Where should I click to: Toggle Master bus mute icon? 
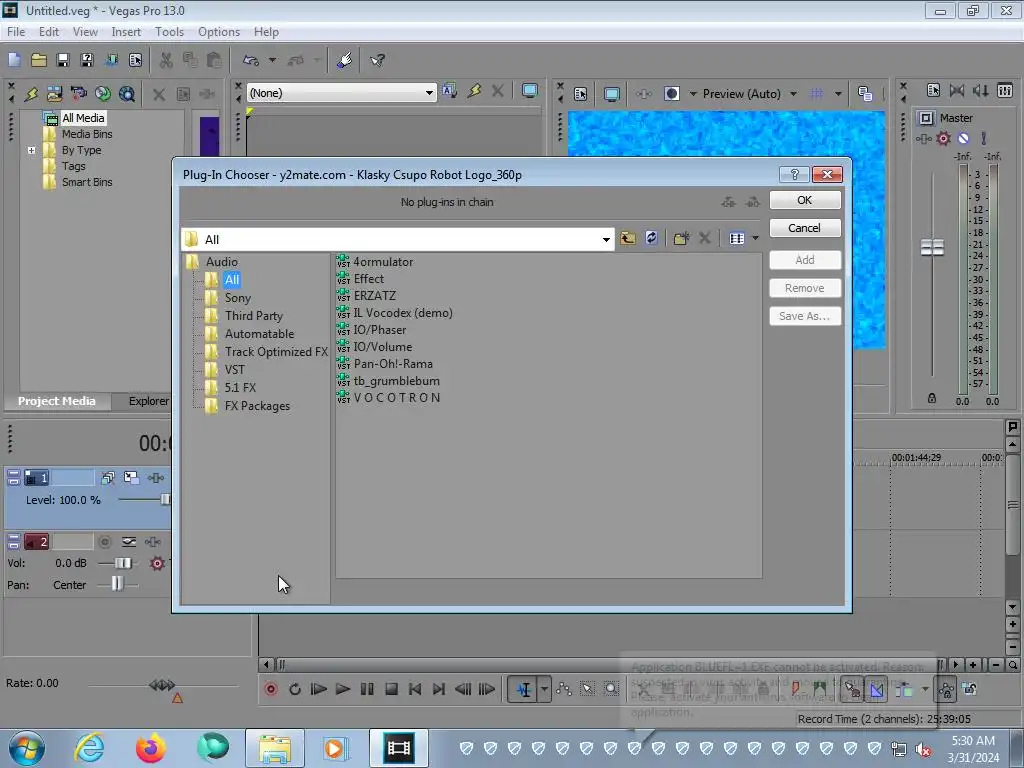click(x=963, y=138)
